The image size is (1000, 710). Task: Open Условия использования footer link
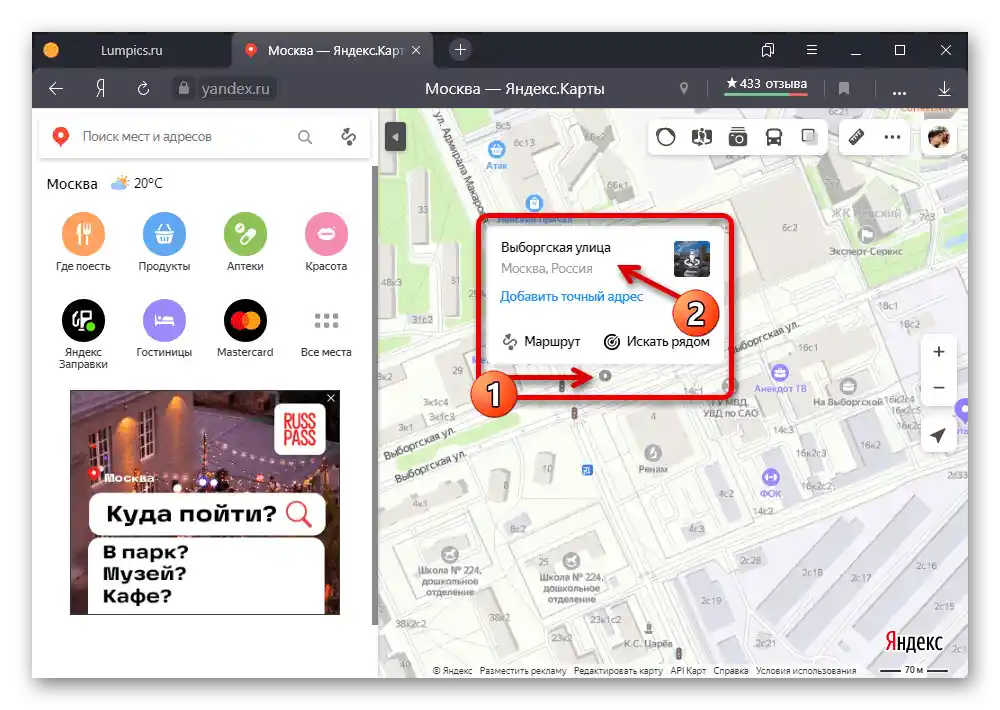(806, 670)
